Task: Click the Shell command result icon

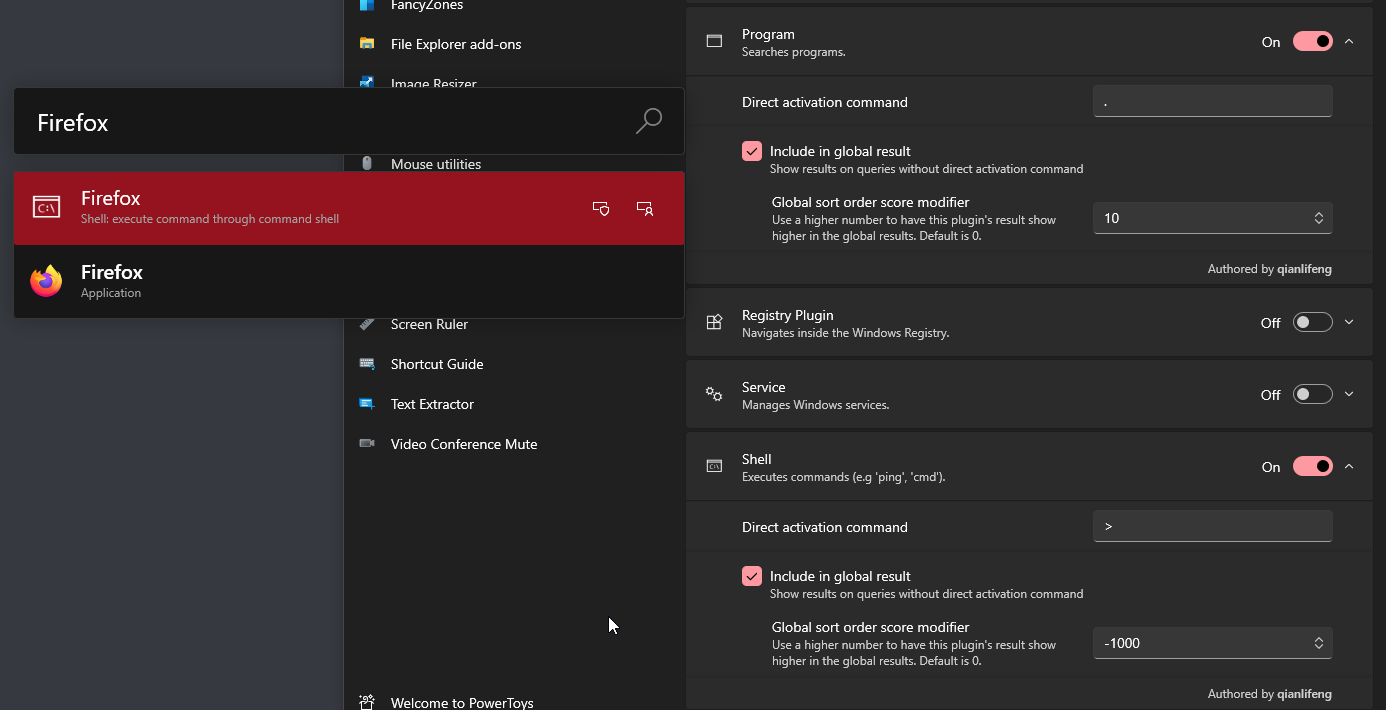Action: pyautogui.click(x=46, y=208)
